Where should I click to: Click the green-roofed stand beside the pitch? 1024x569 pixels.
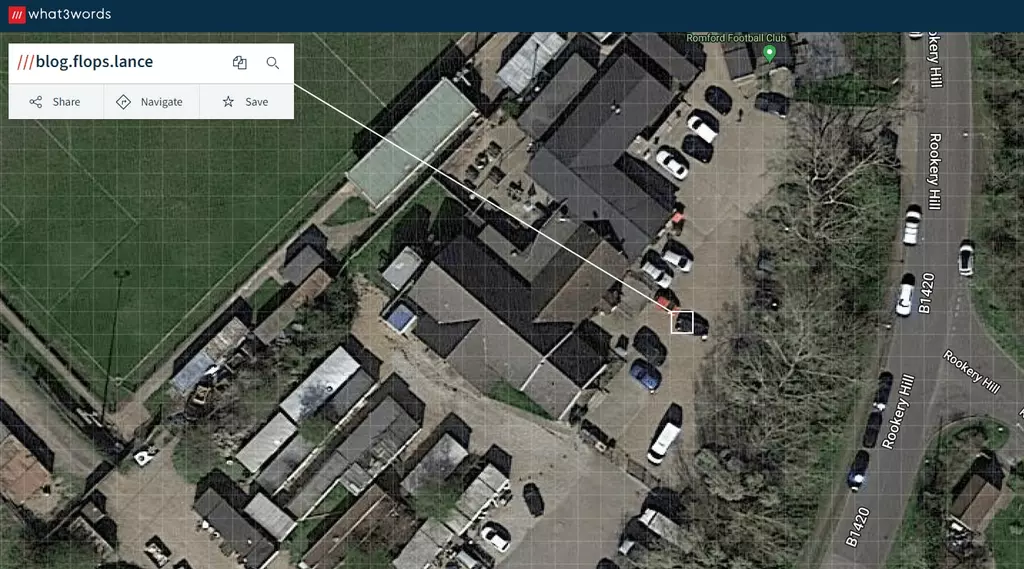click(x=412, y=142)
